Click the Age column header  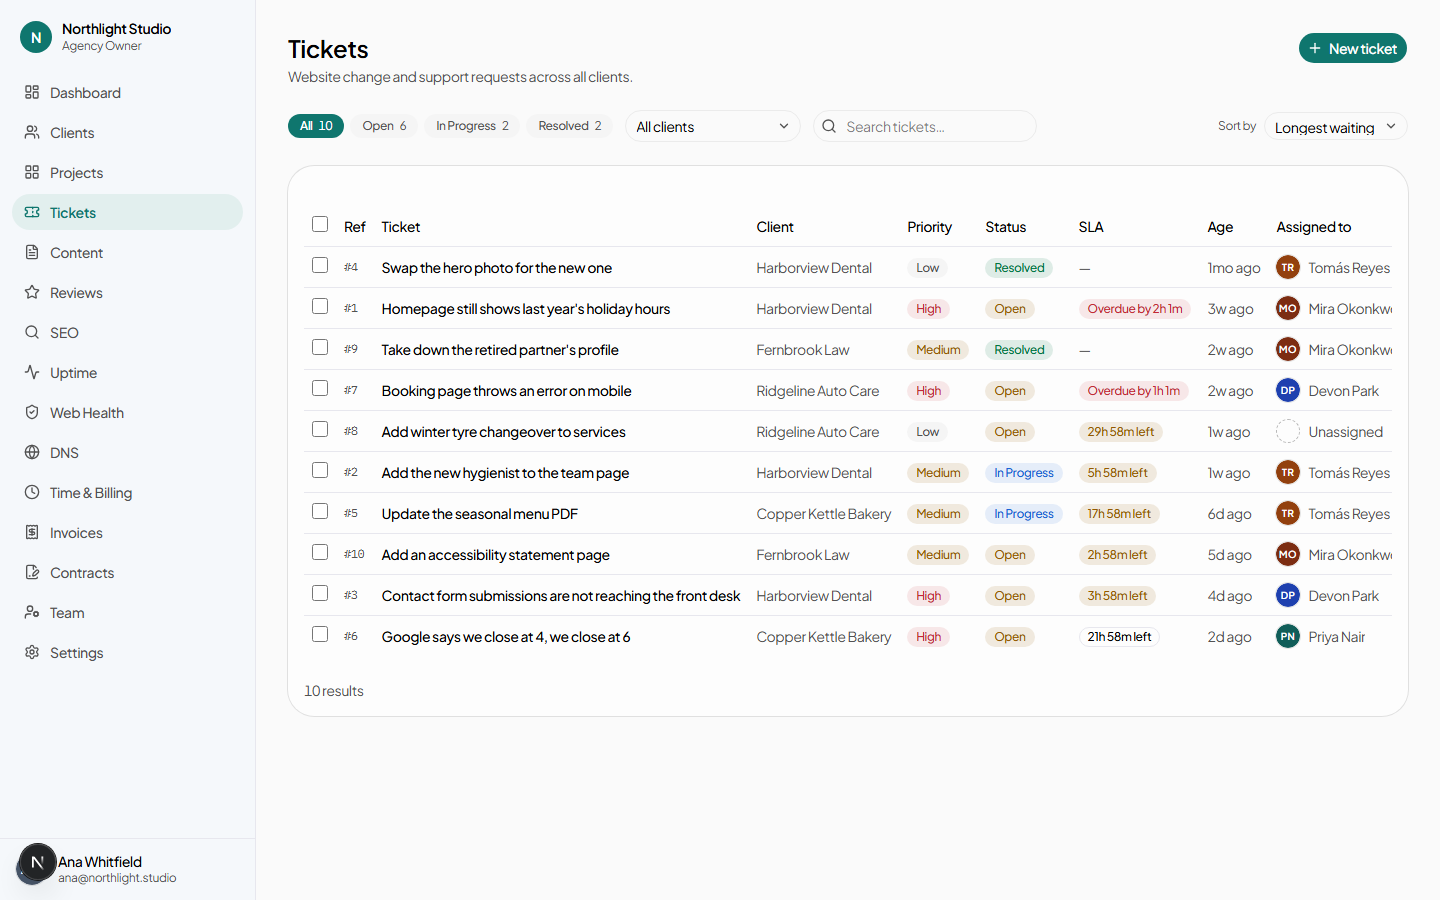click(x=1220, y=227)
